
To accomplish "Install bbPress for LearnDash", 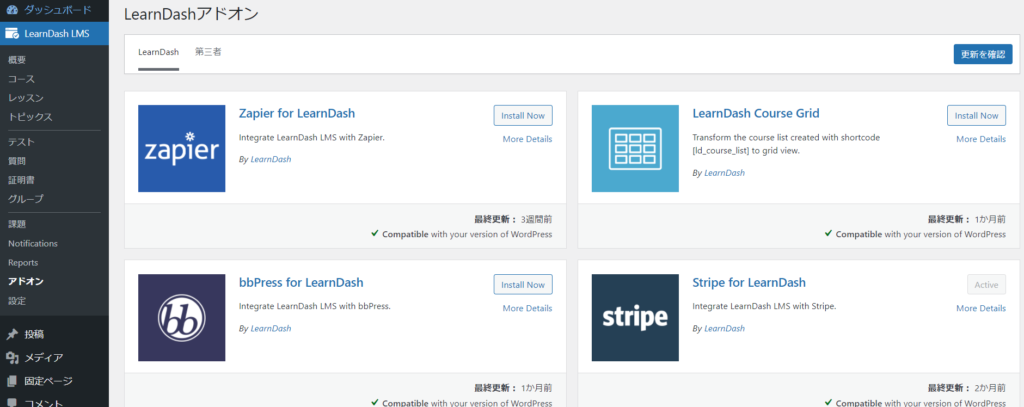I will click(x=523, y=285).
